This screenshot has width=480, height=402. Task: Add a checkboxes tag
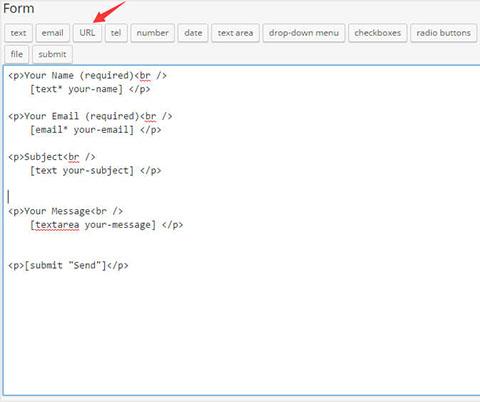(x=378, y=33)
